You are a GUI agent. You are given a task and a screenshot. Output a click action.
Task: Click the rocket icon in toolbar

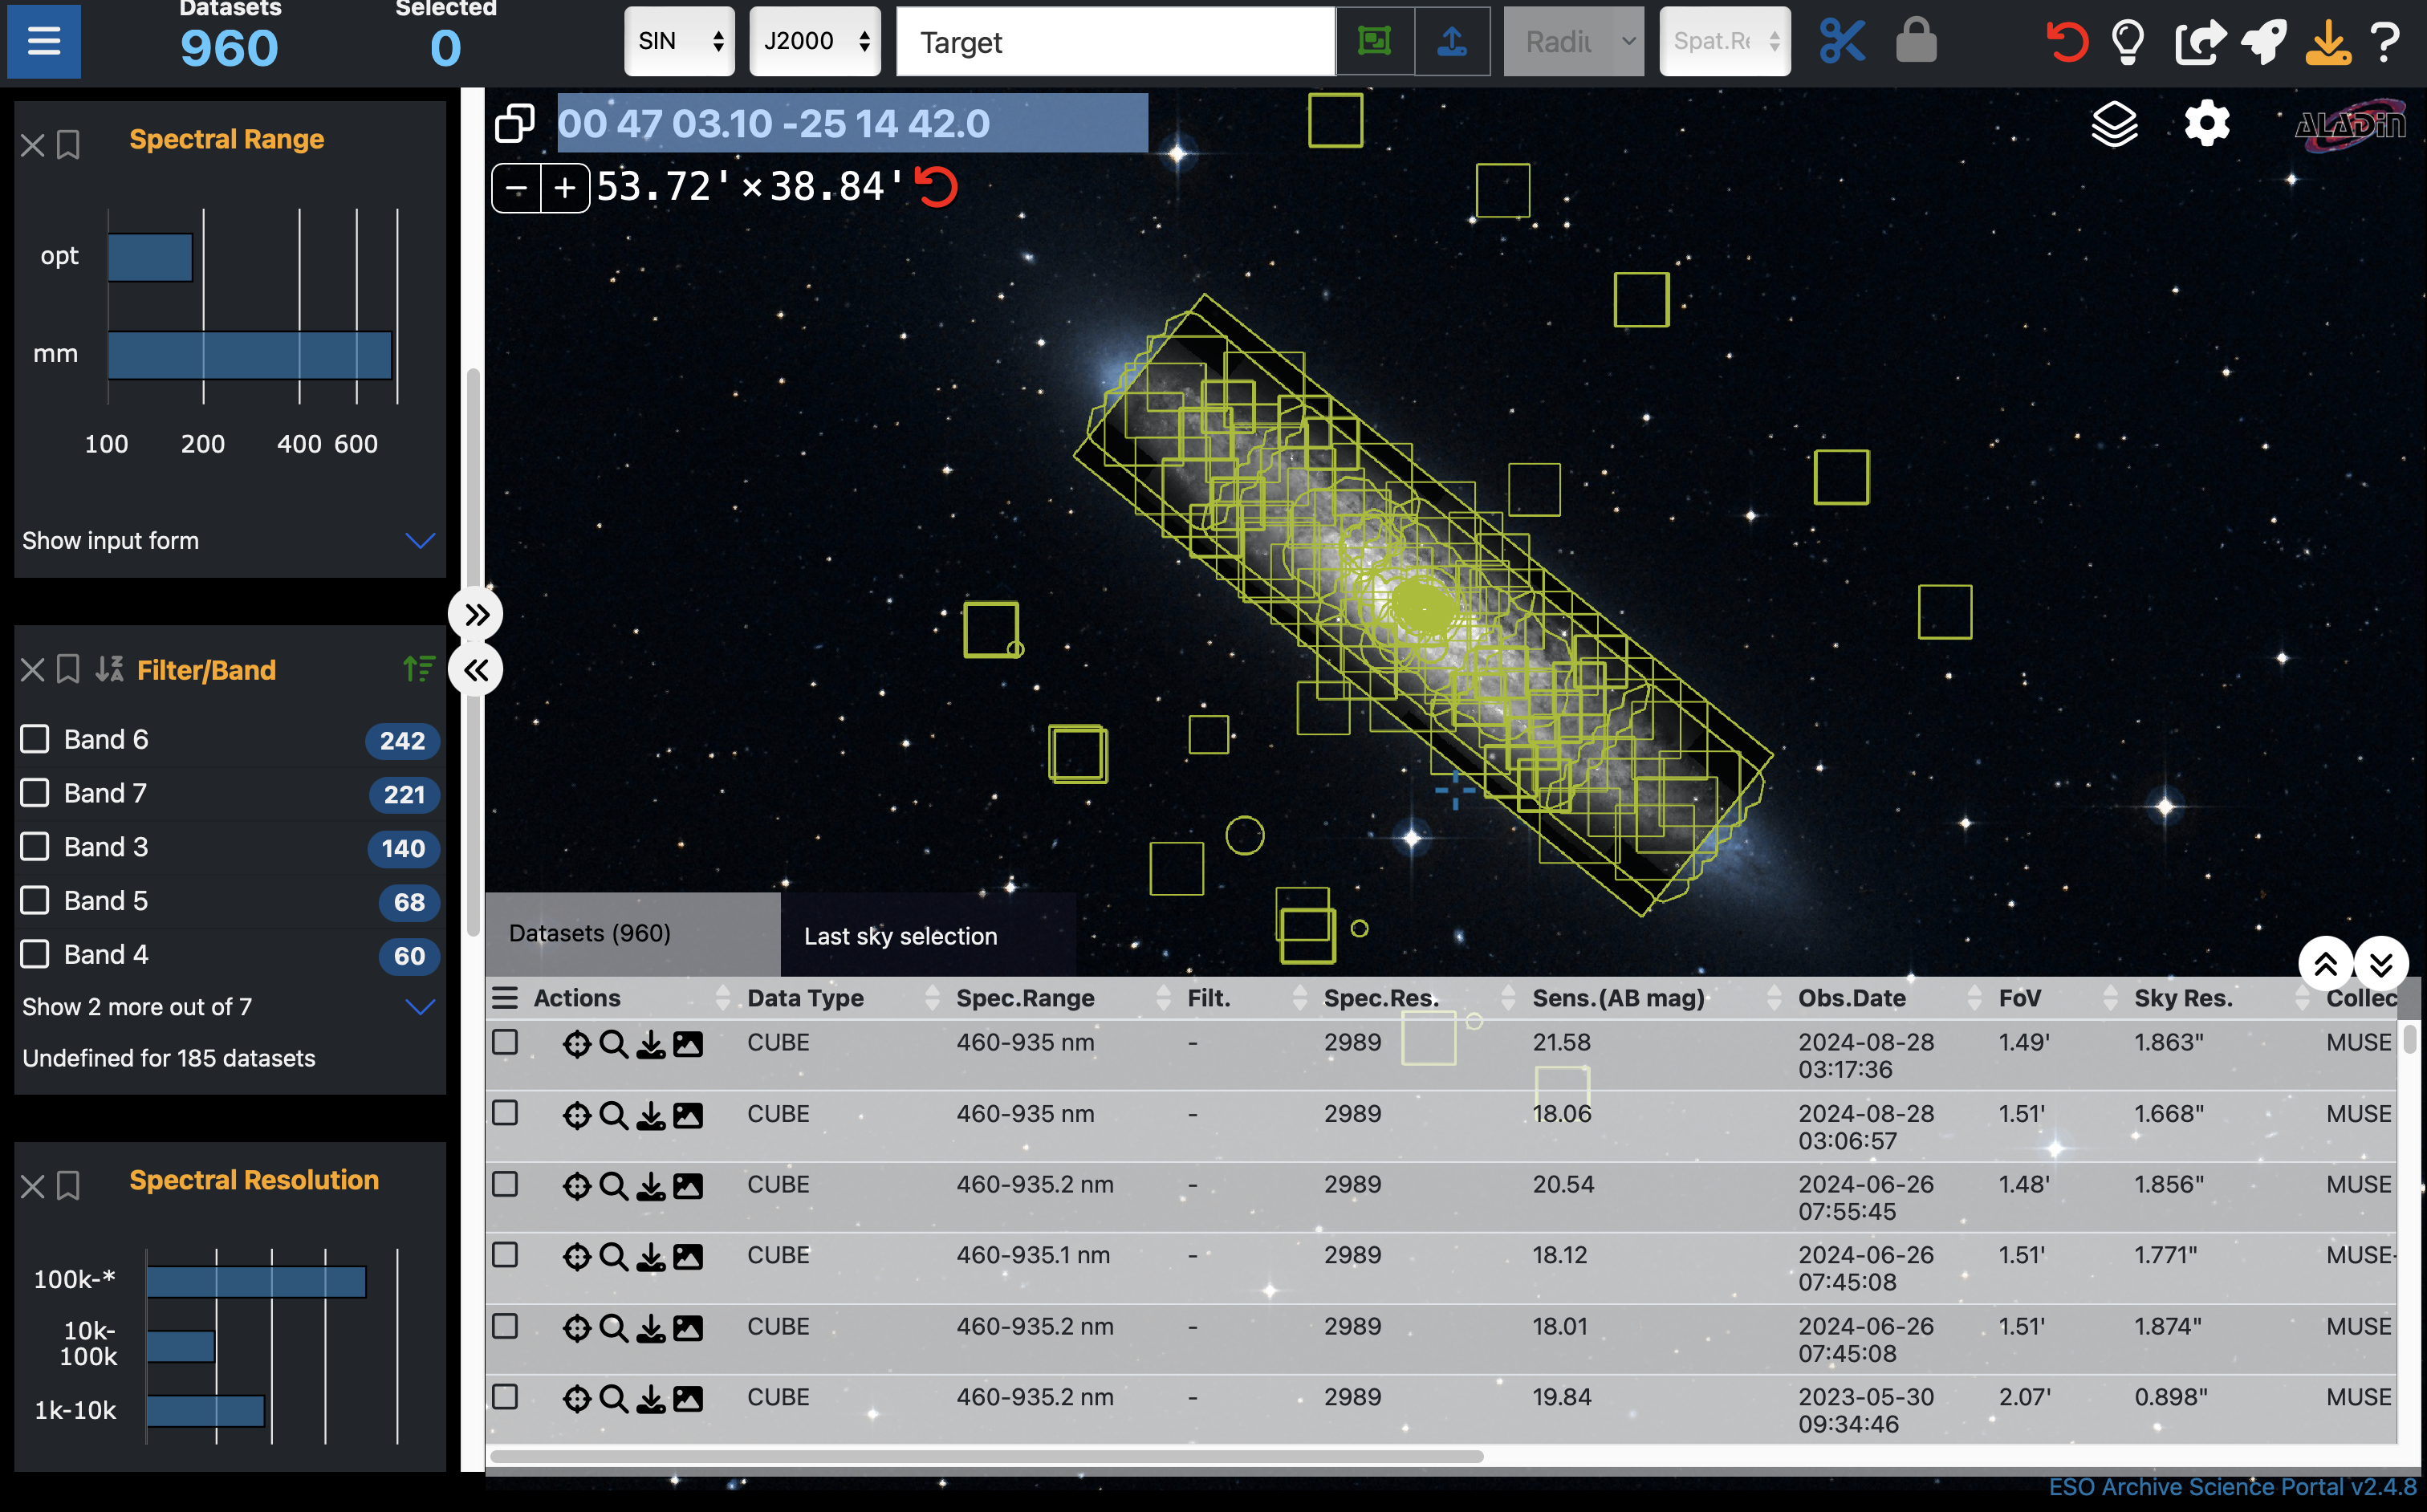coord(2263,41)
